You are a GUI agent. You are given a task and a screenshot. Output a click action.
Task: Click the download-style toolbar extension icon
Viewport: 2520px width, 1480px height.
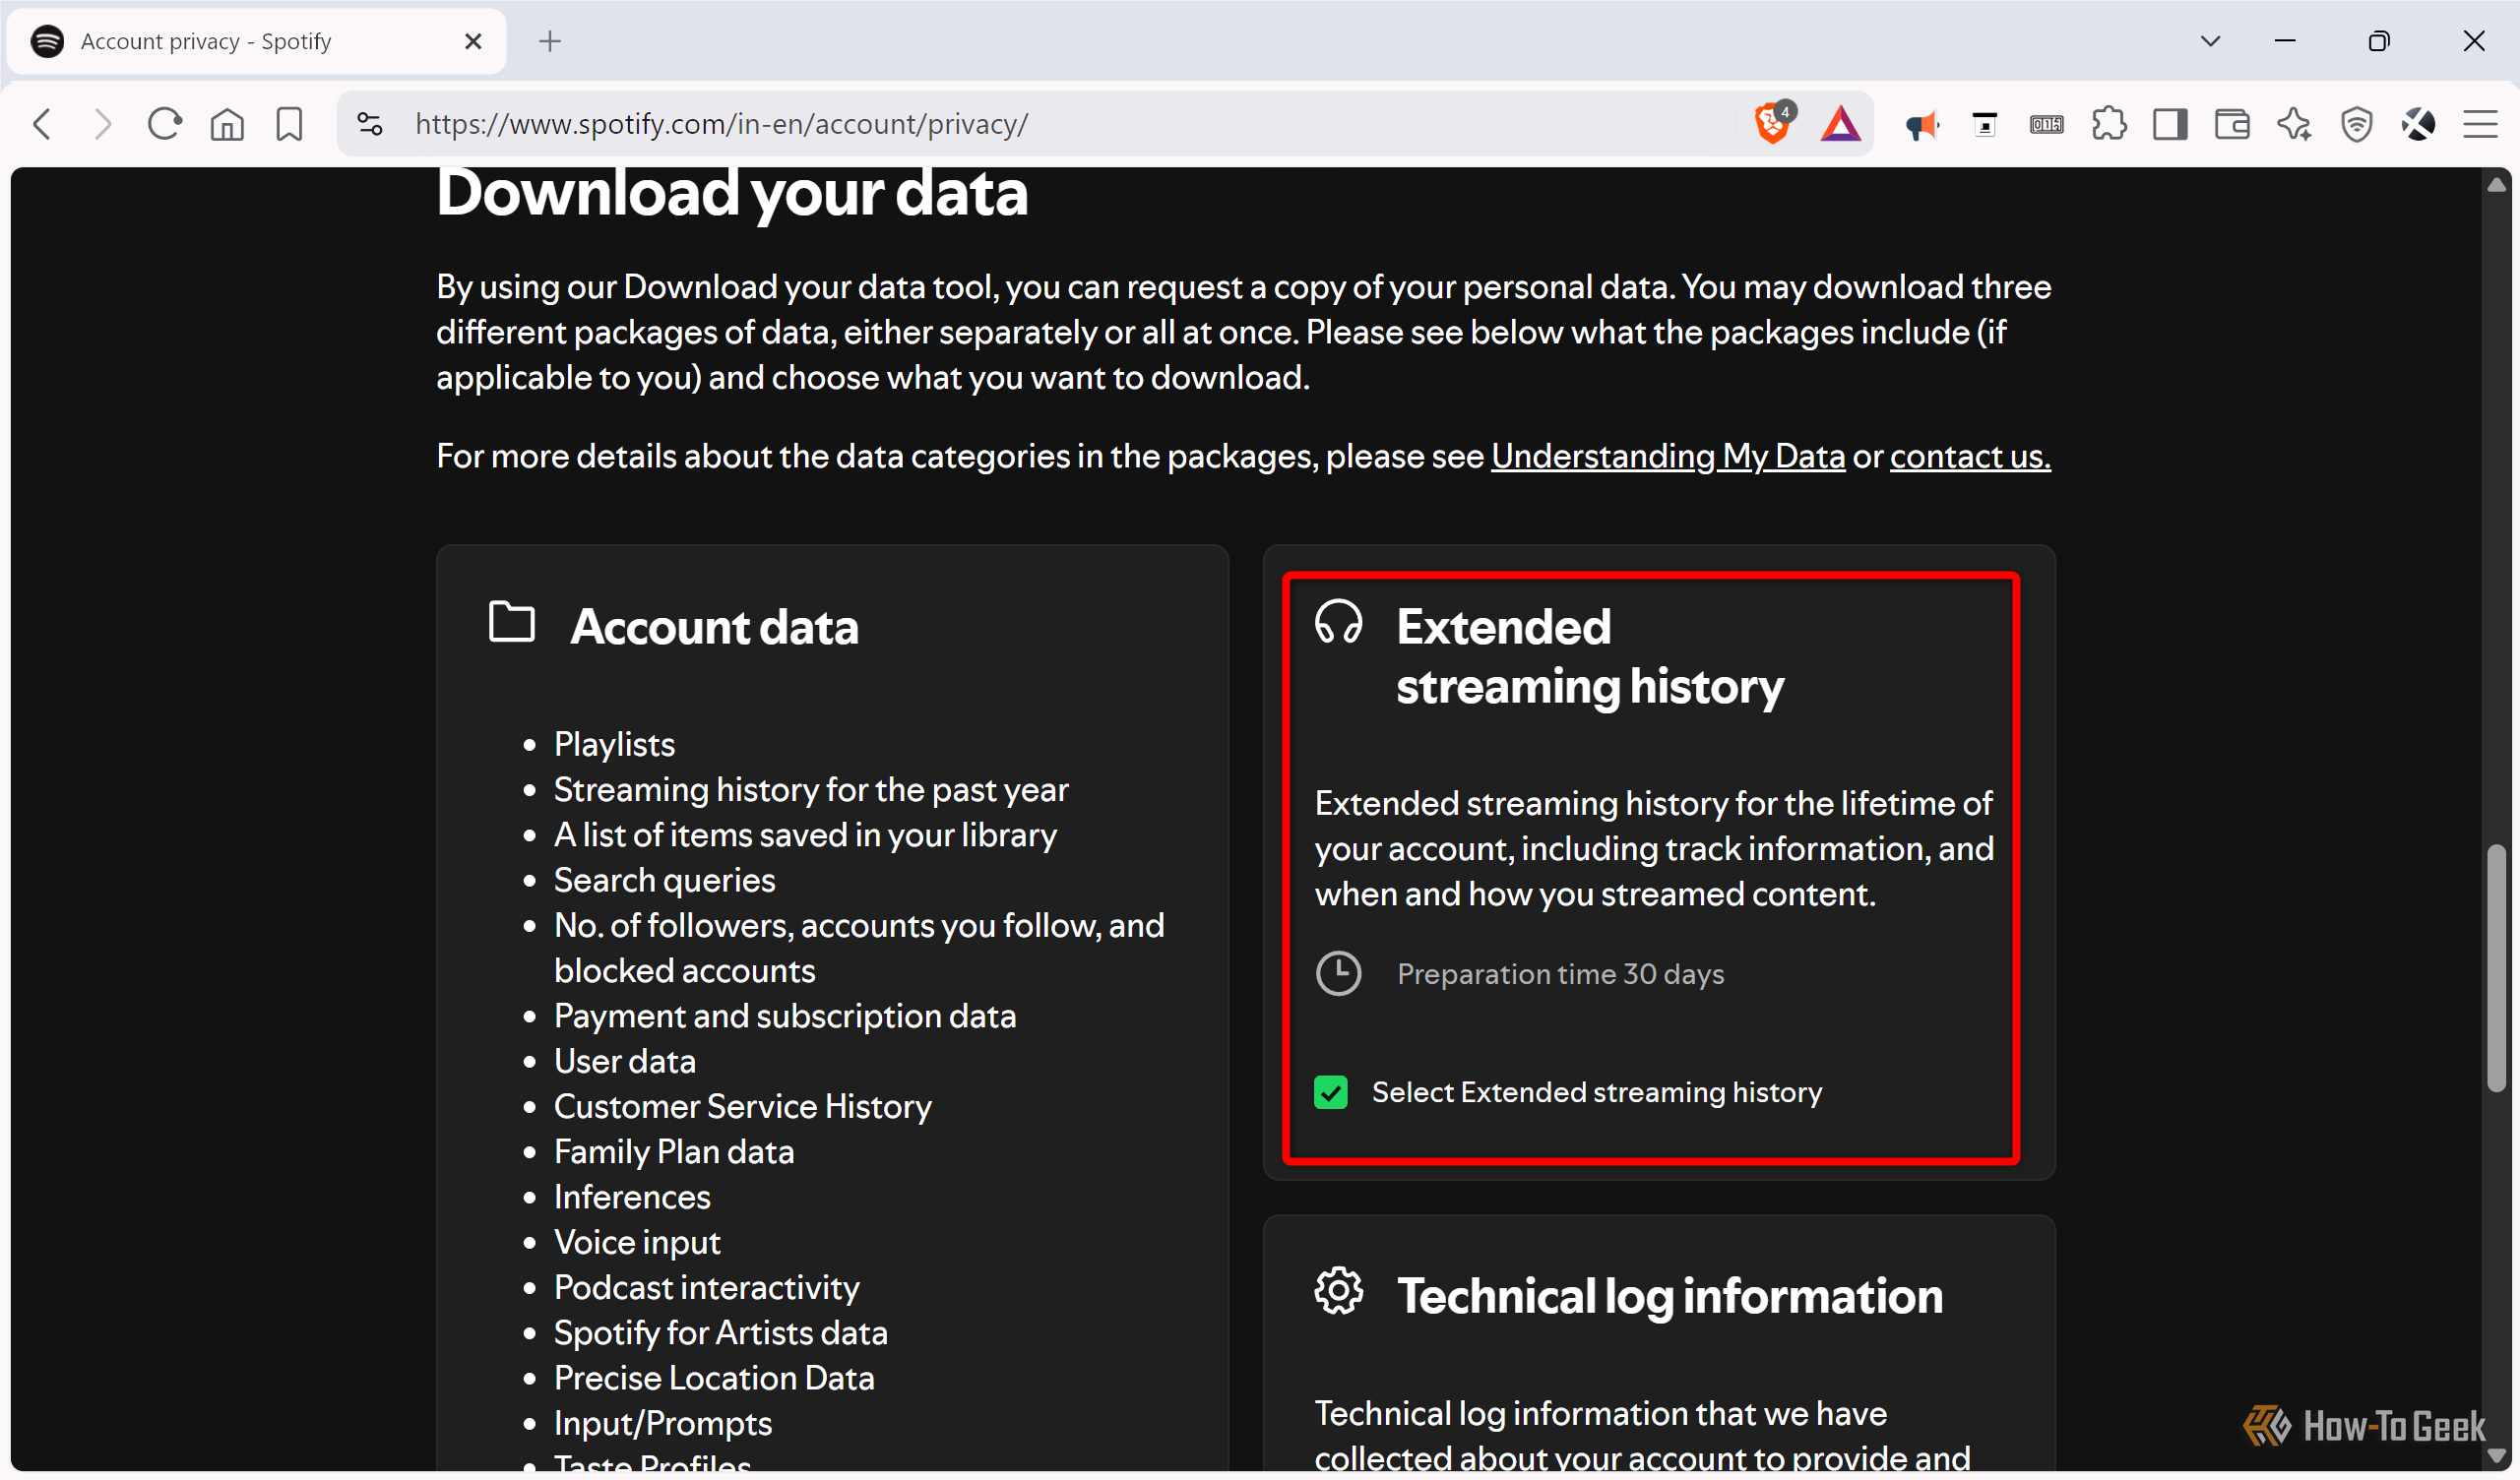click(1984, 124)
